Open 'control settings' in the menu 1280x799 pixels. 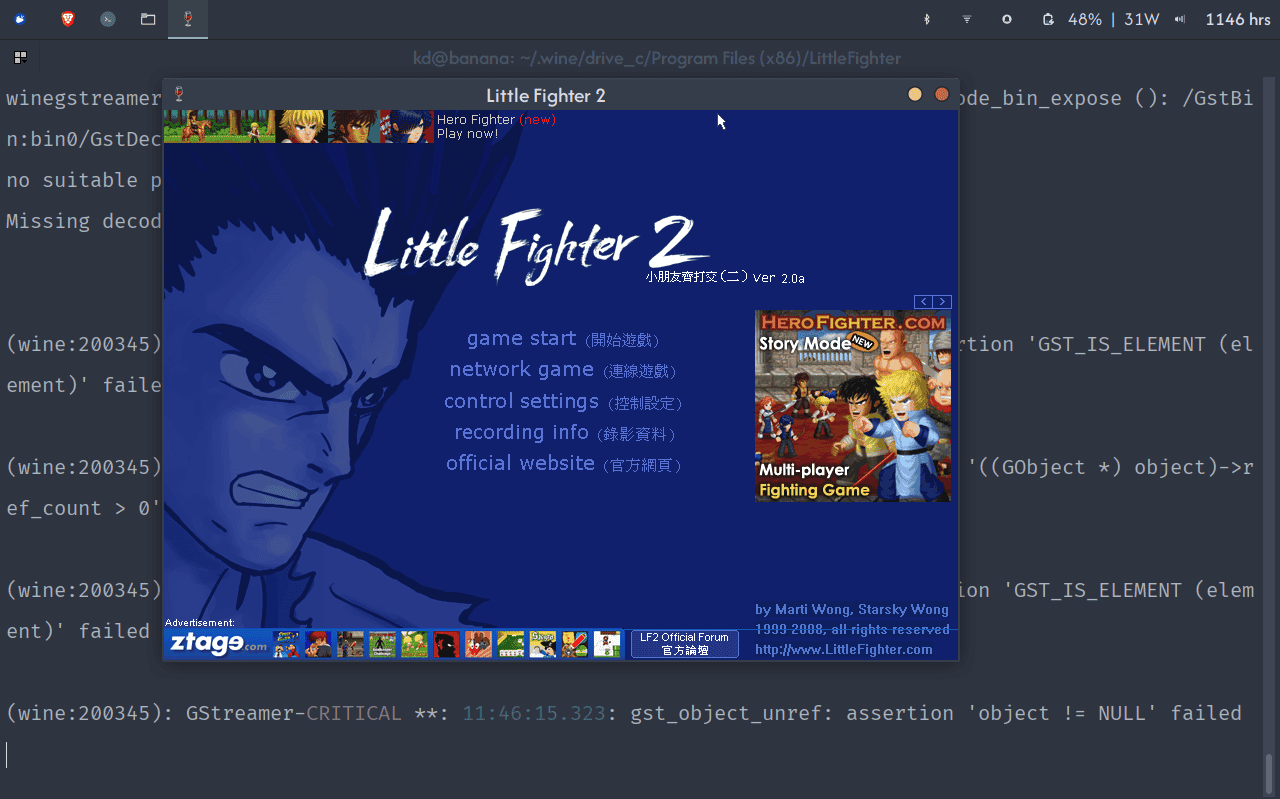click(521, 402)
